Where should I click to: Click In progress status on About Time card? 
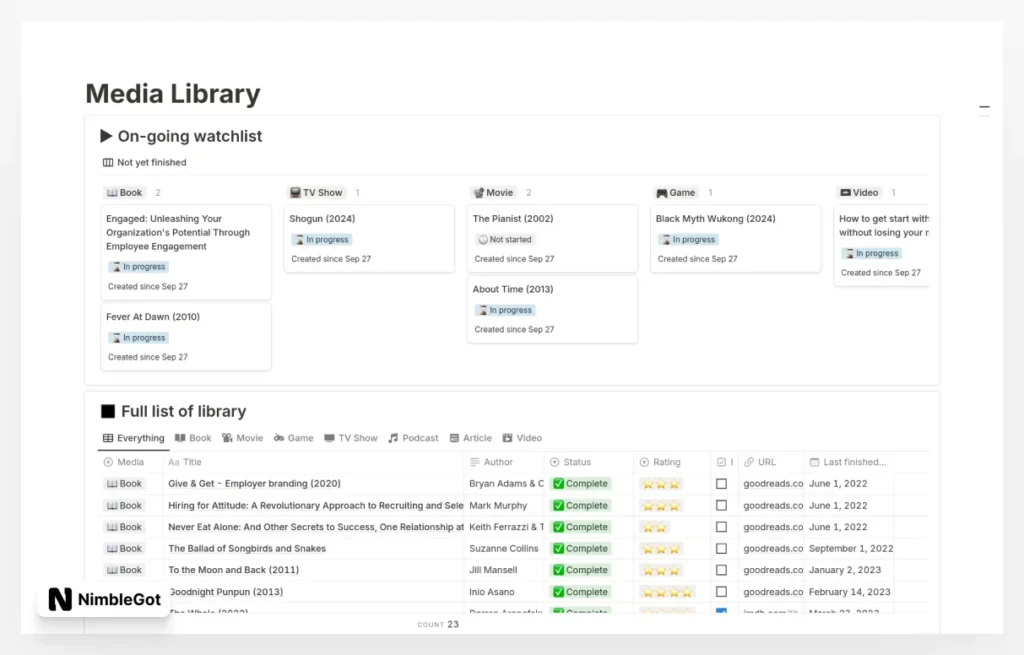coord(505,310)
